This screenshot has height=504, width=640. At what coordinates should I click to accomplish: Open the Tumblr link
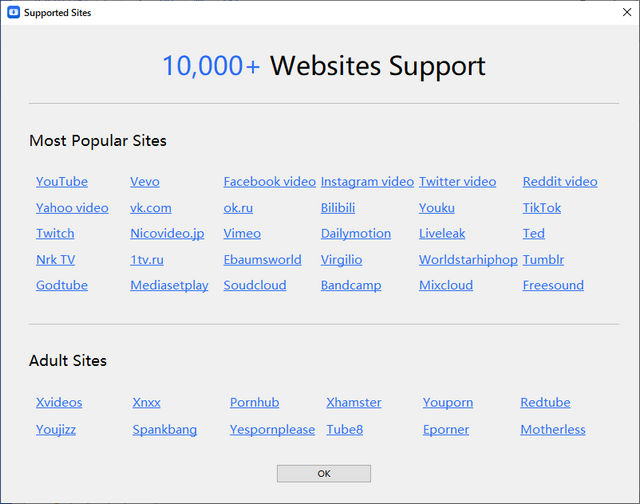click(543, 260)
